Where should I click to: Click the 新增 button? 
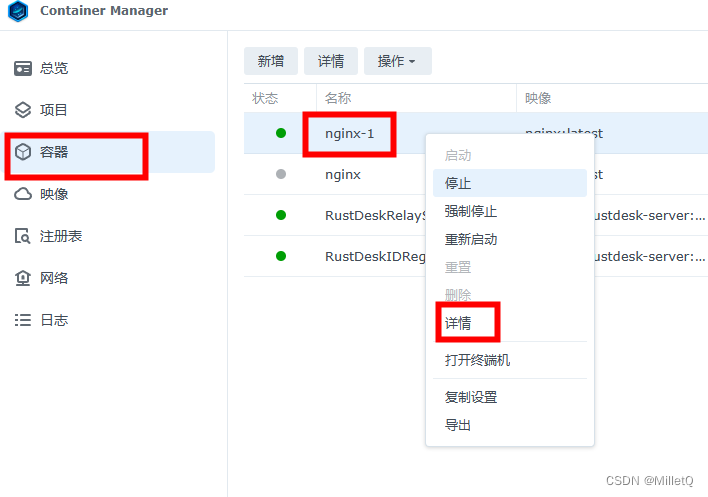coord(271,61)
